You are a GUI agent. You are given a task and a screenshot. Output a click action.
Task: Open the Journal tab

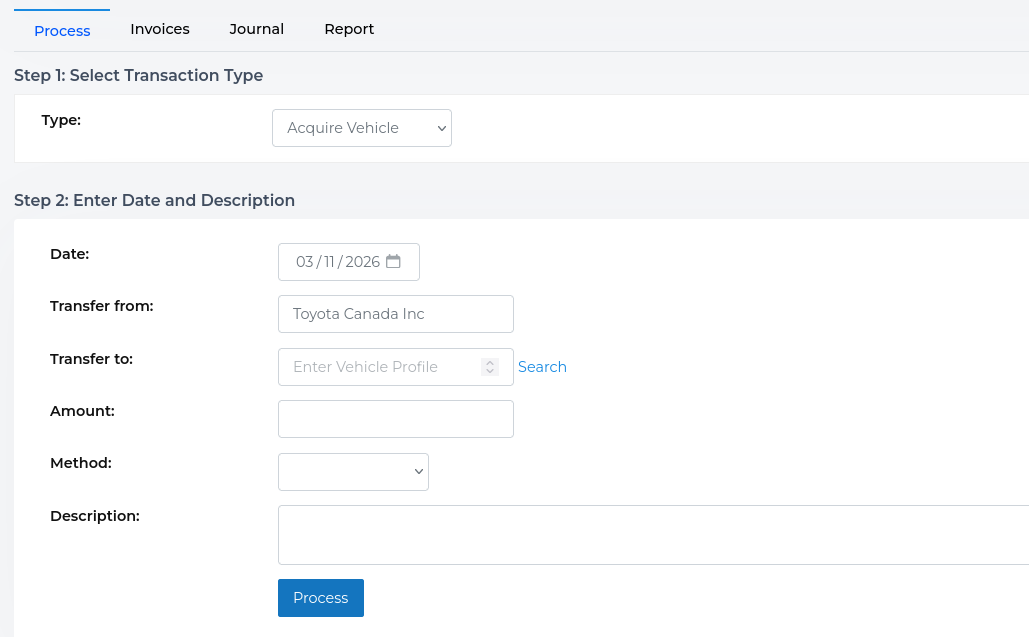(256, 29)
